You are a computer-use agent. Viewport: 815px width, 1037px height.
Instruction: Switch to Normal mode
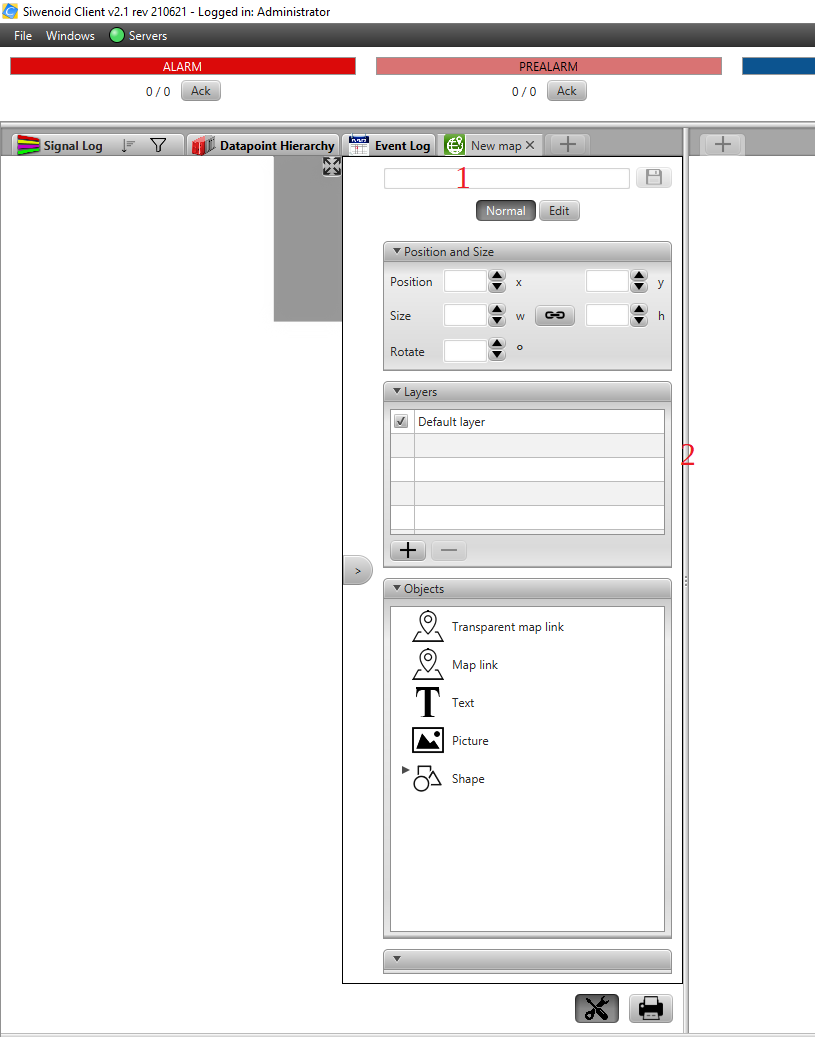505,211
